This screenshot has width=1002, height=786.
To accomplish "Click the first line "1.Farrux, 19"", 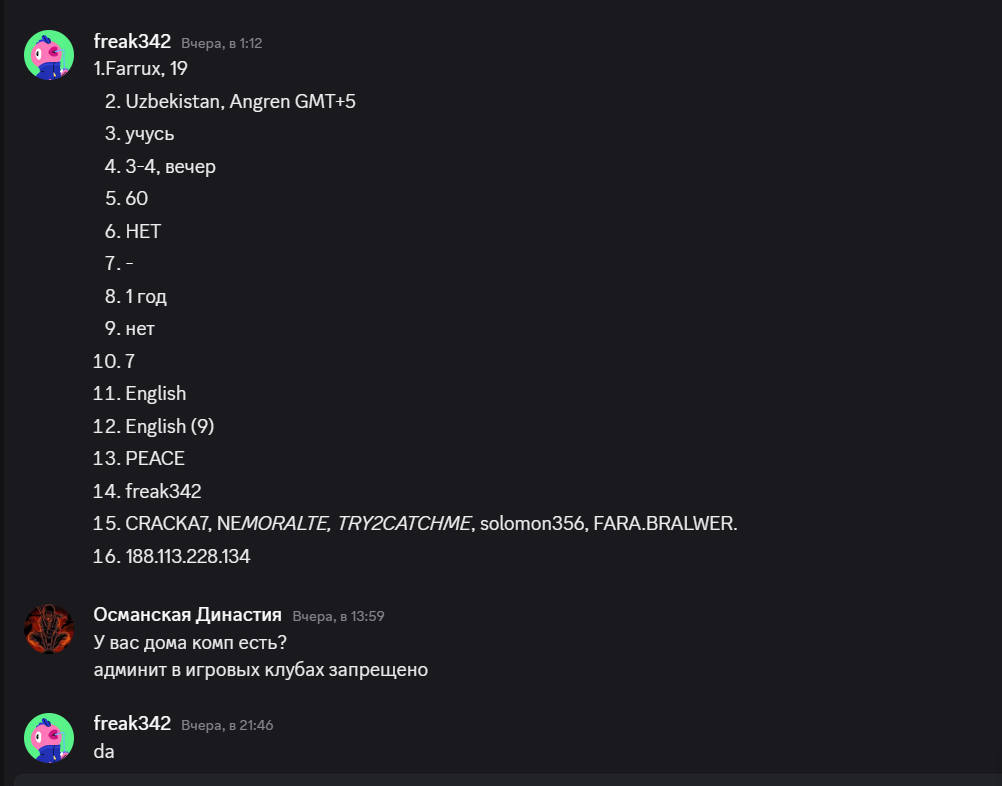I will click(x=140, y=69).
